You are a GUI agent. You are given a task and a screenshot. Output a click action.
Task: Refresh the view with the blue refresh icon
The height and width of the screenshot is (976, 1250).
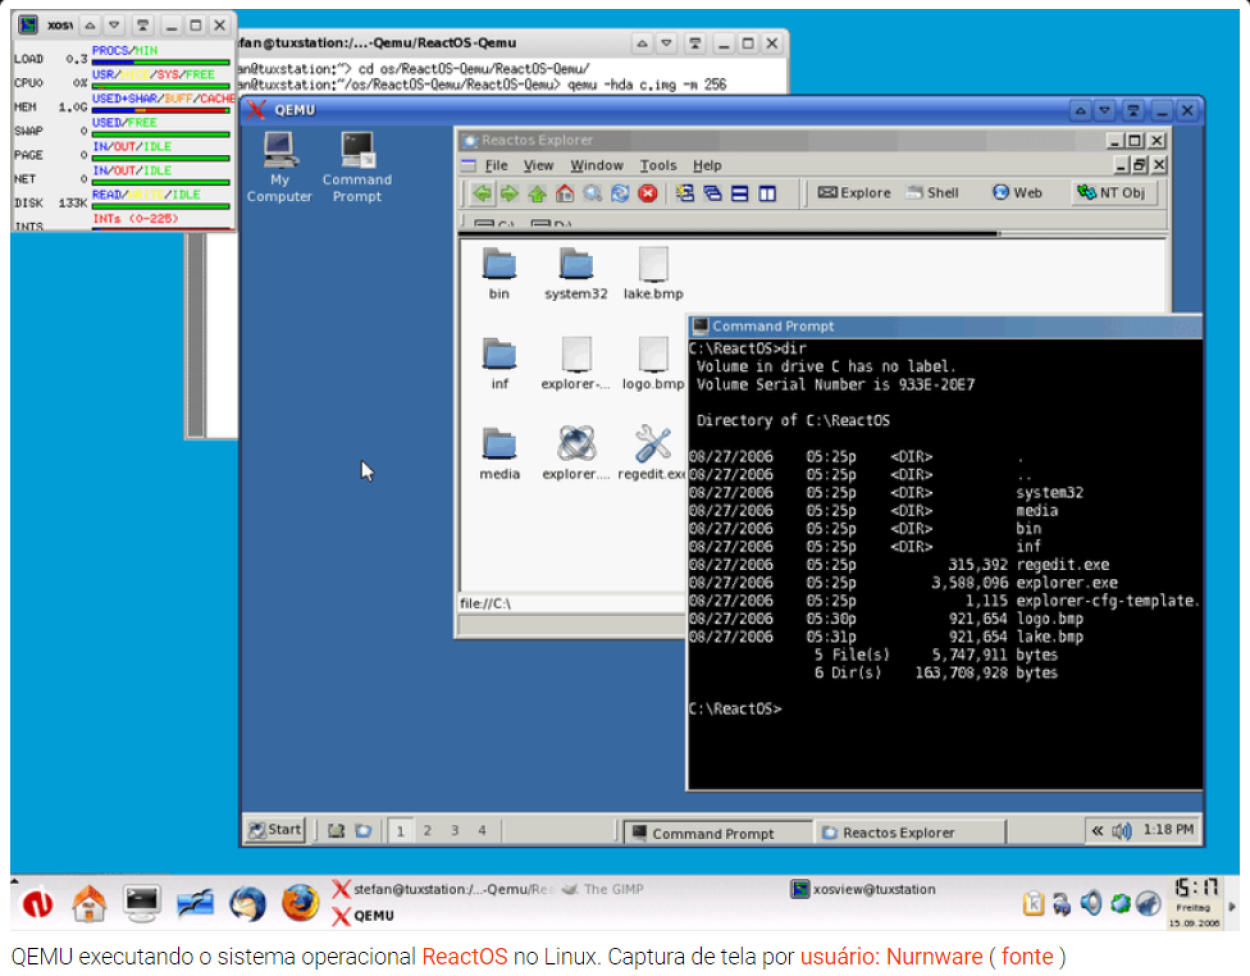click(x=620, y=193)
